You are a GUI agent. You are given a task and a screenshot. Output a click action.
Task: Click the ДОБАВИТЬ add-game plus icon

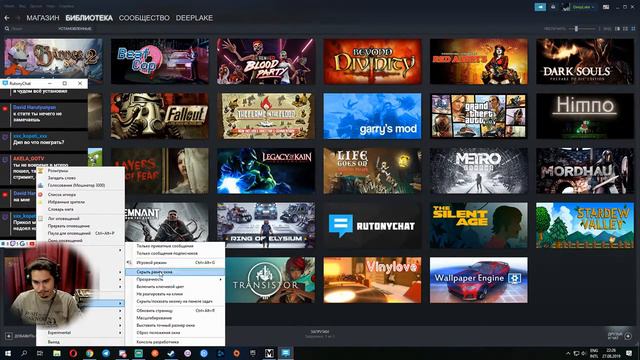(9, 336)
